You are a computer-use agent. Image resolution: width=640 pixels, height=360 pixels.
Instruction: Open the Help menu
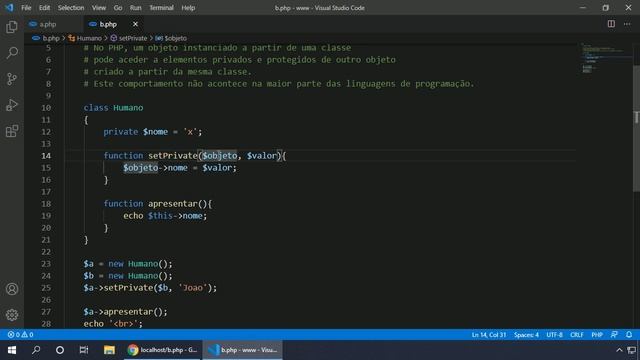(188, 8)
